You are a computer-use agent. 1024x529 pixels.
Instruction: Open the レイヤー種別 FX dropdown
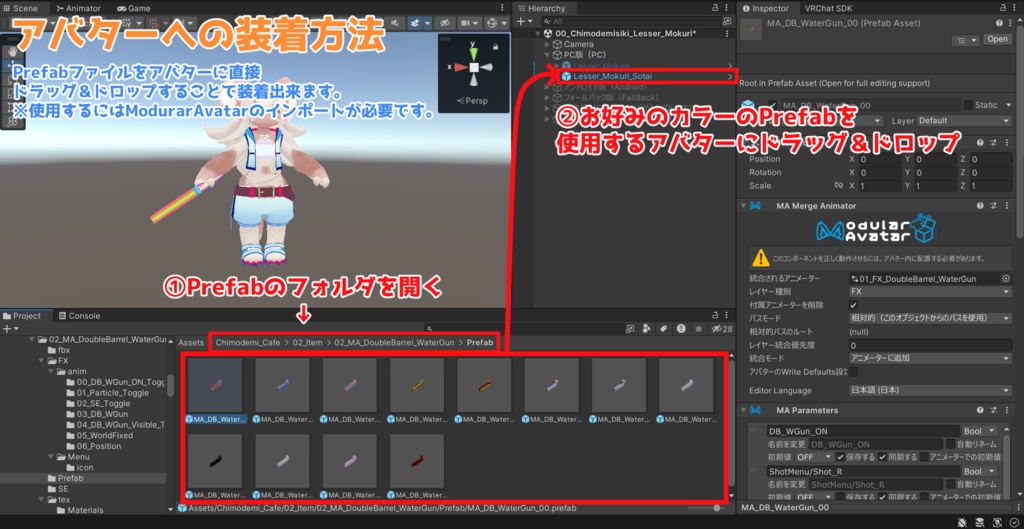coord(930,292)
